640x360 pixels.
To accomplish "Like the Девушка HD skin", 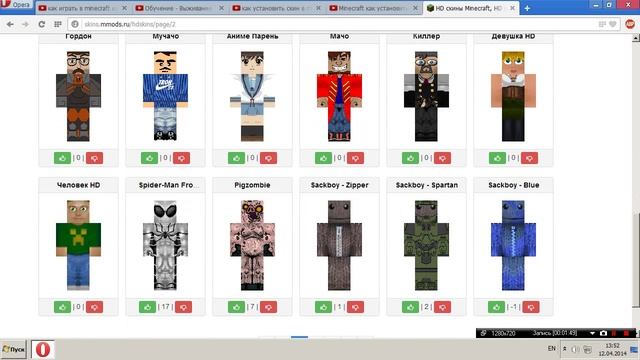I will pos(497,158).
